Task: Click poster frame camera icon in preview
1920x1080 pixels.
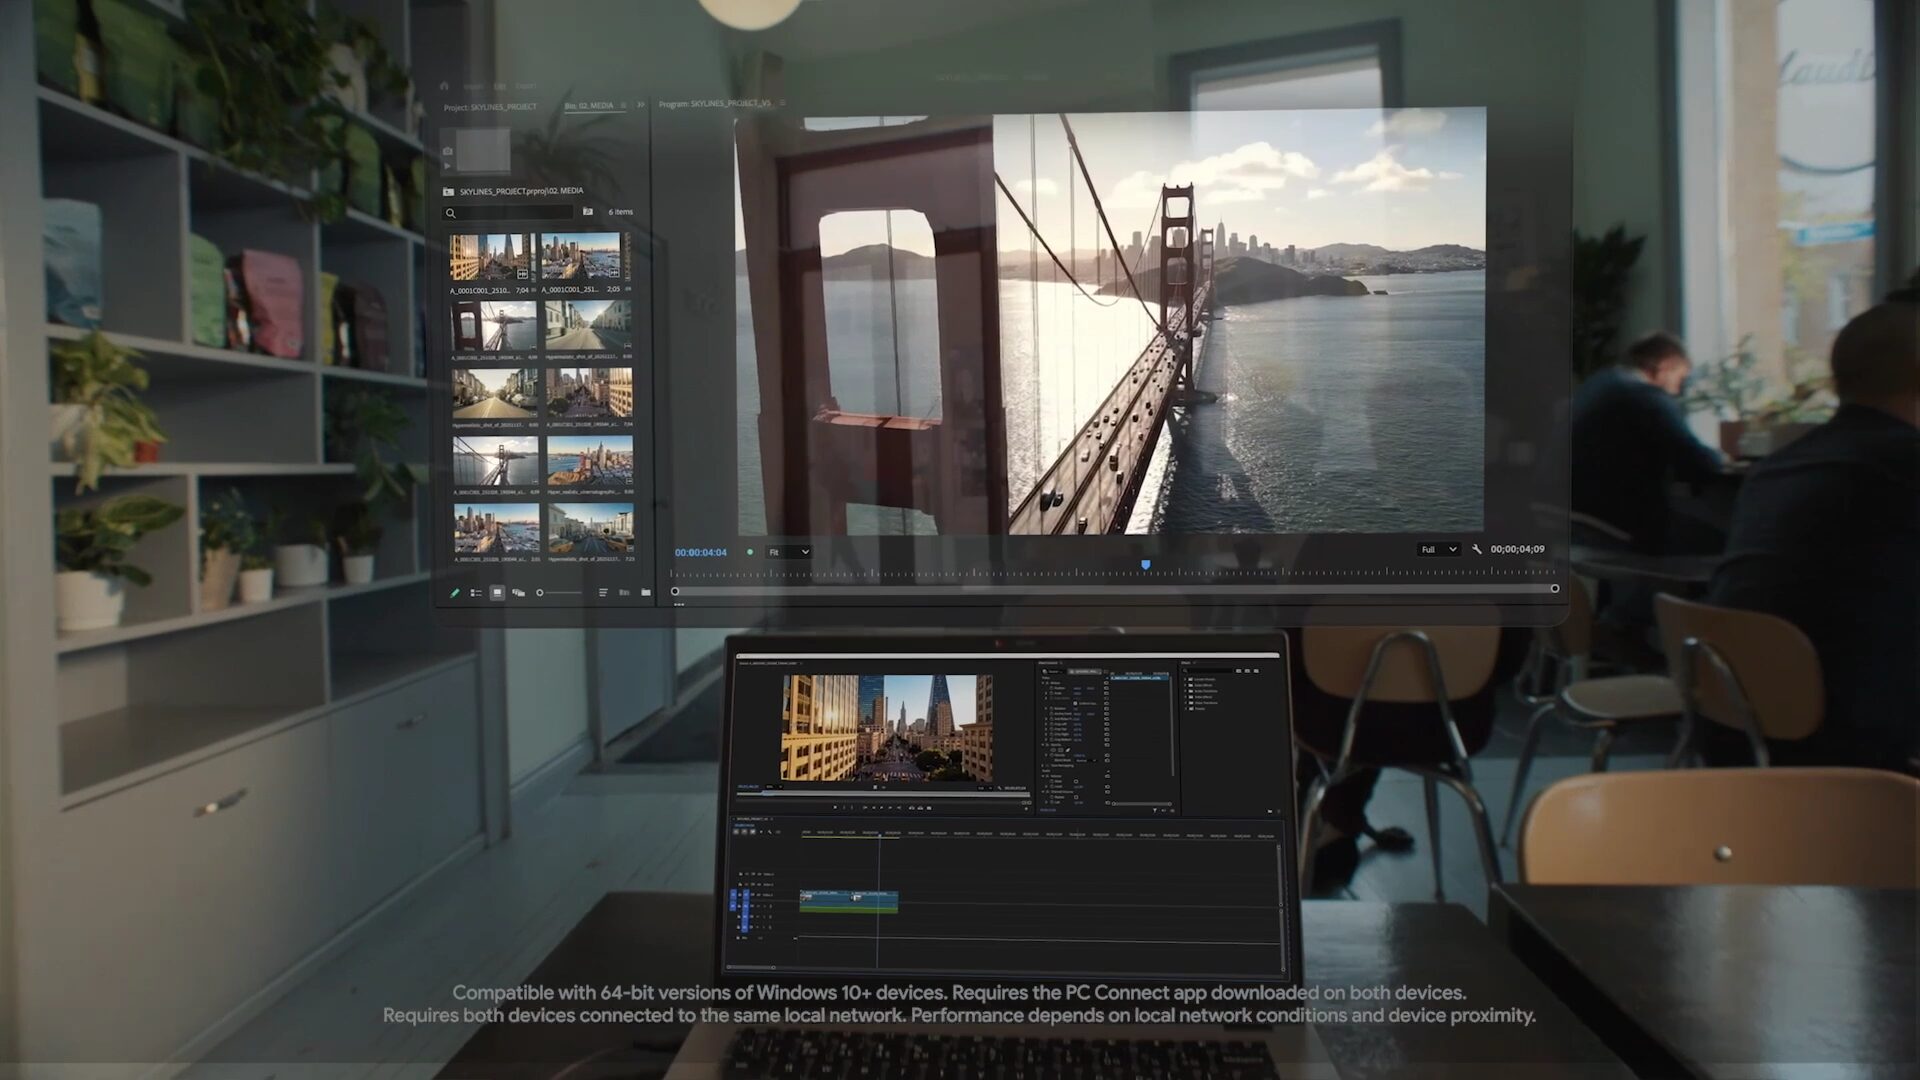Action: 448,151
